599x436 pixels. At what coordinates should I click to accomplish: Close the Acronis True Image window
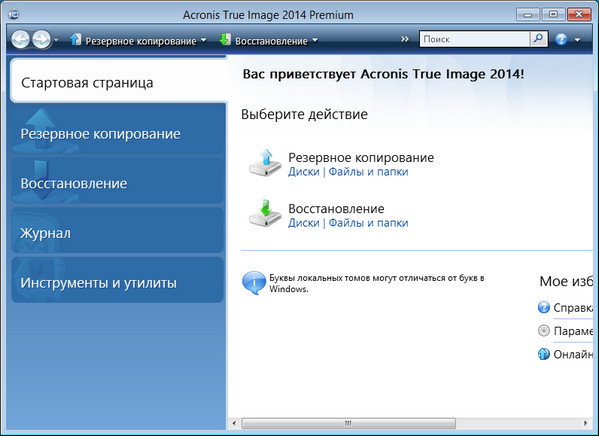579,15
